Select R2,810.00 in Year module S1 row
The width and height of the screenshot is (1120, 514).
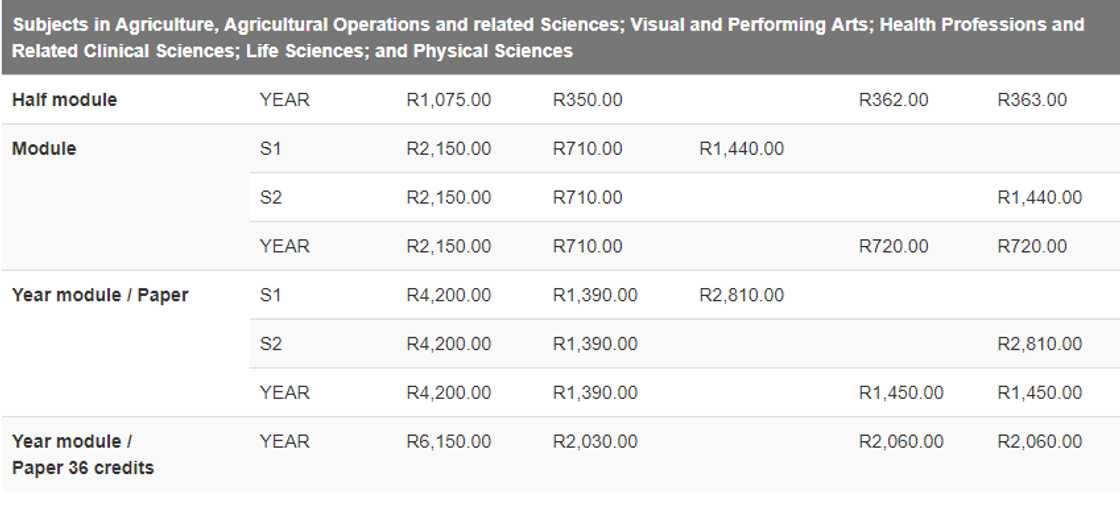click(741, 295)
